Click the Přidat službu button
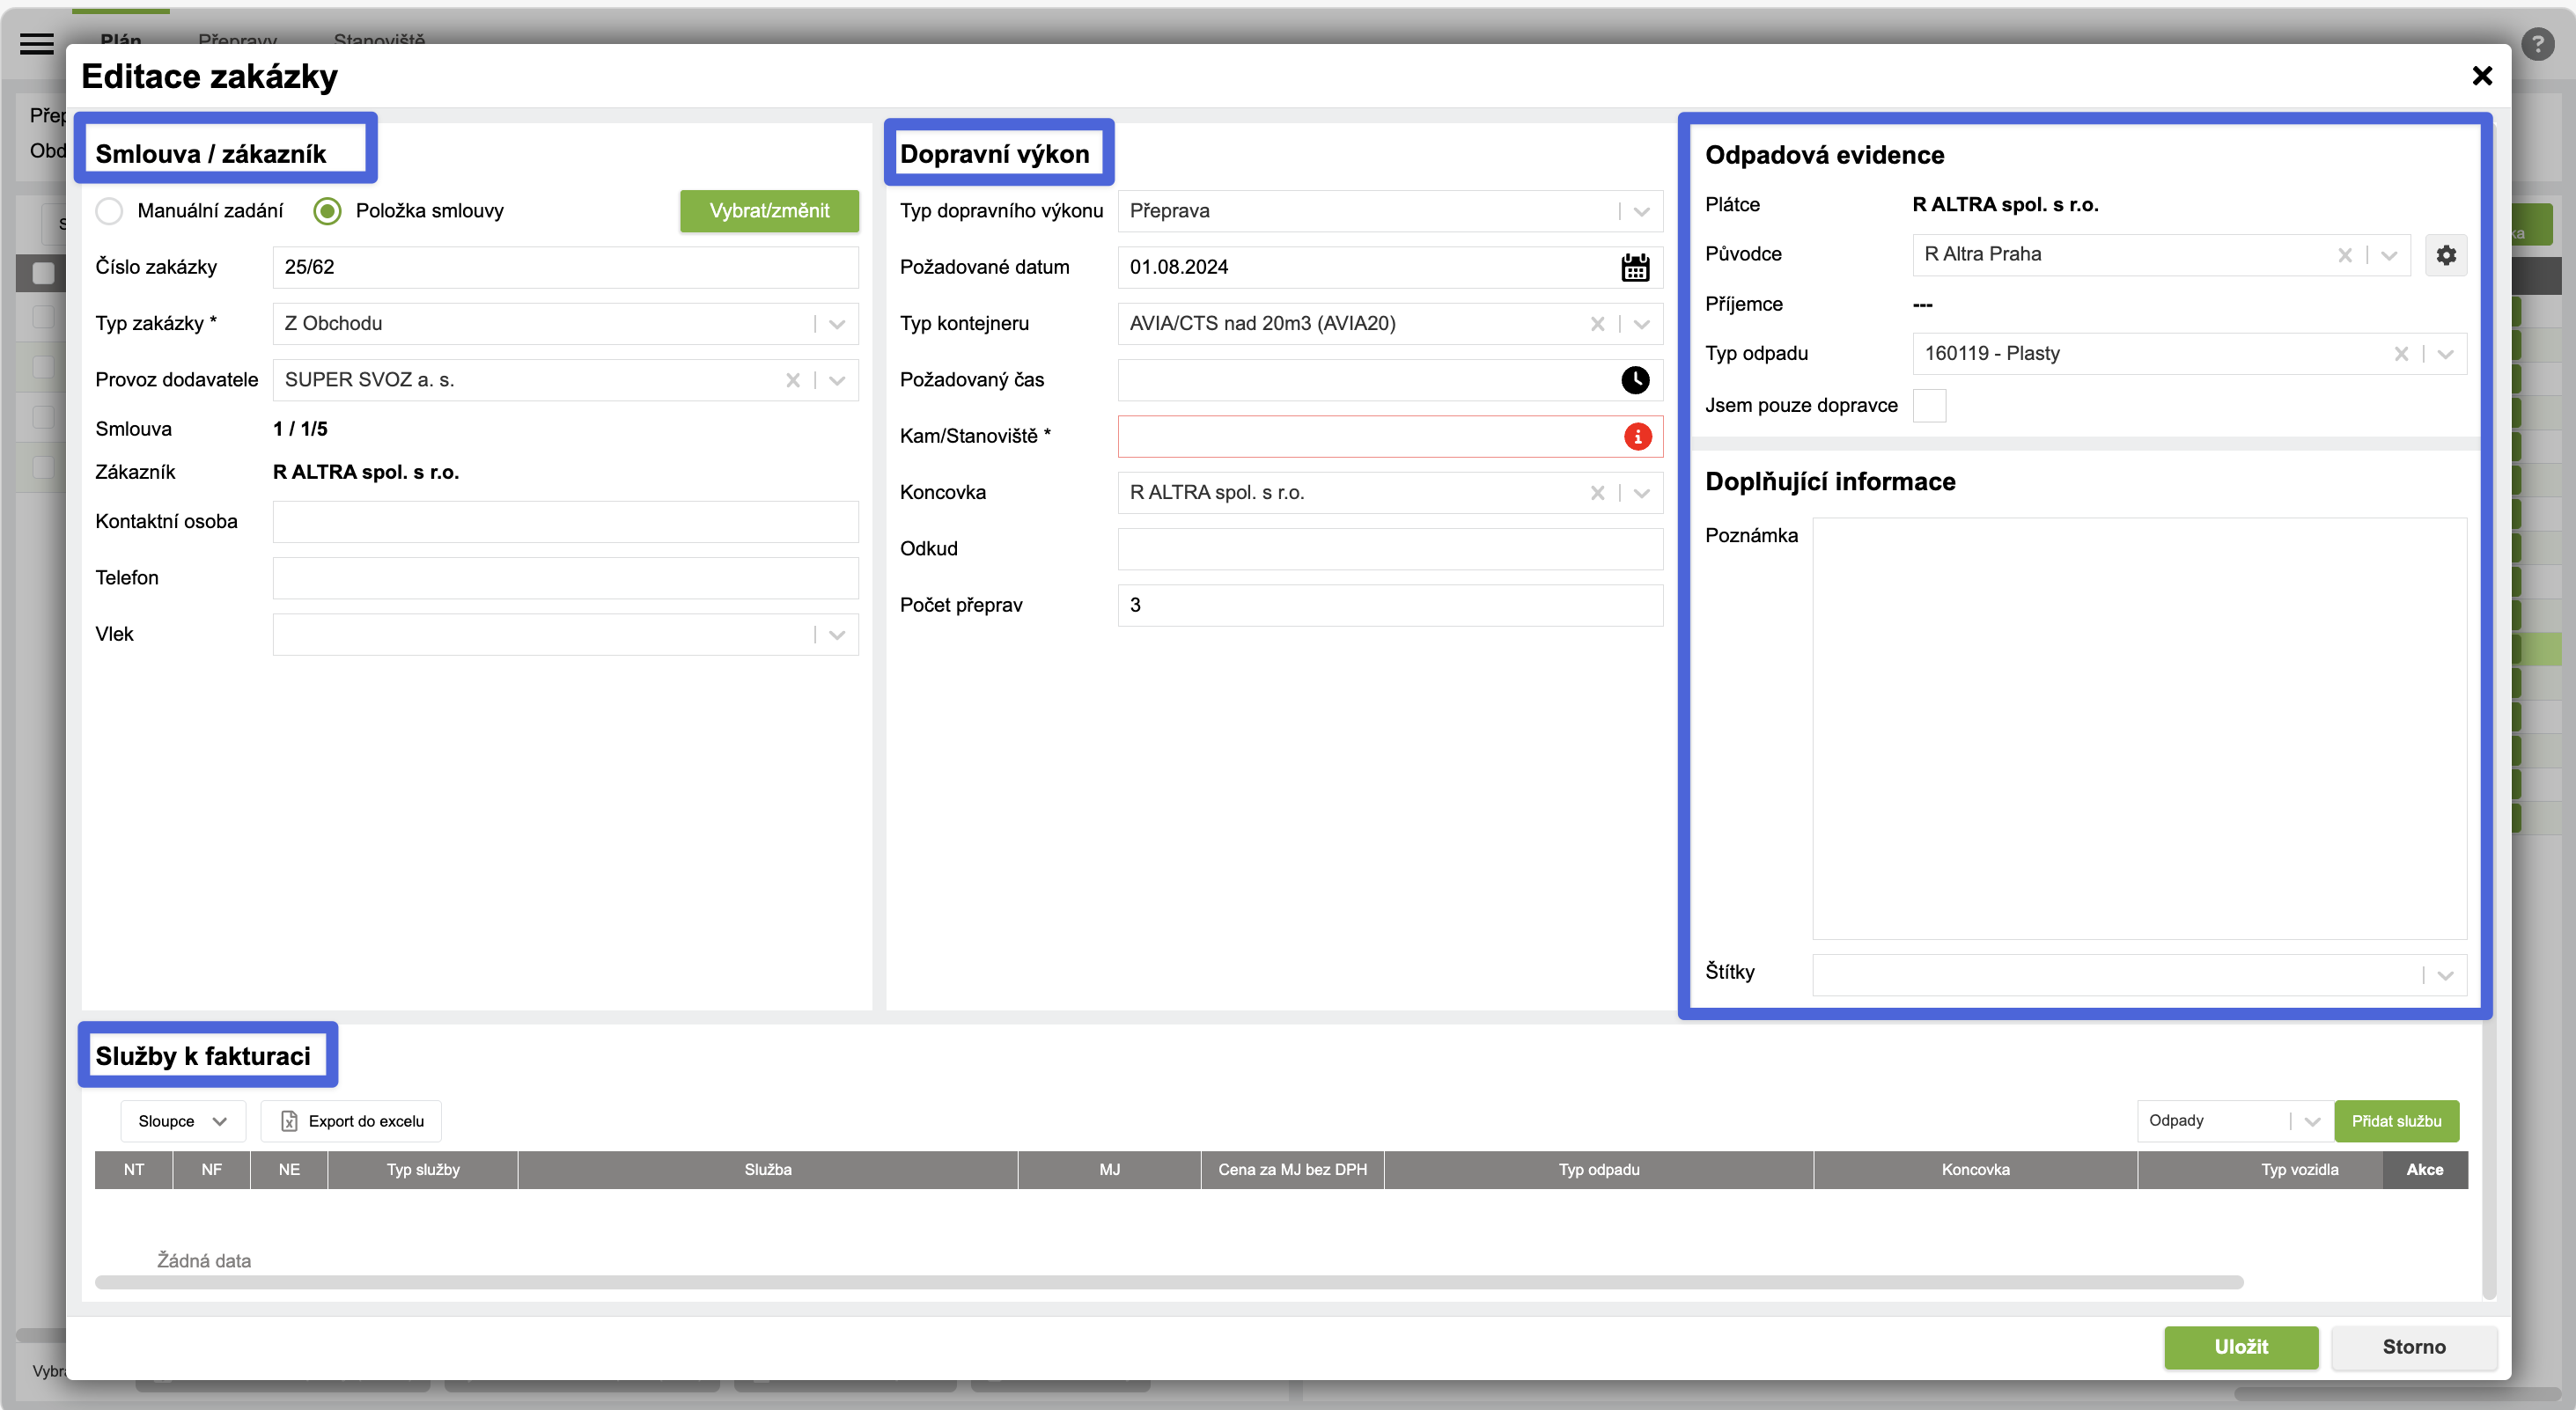This screenshot has width=2576, height=1410. [x=2396, y=1121]
